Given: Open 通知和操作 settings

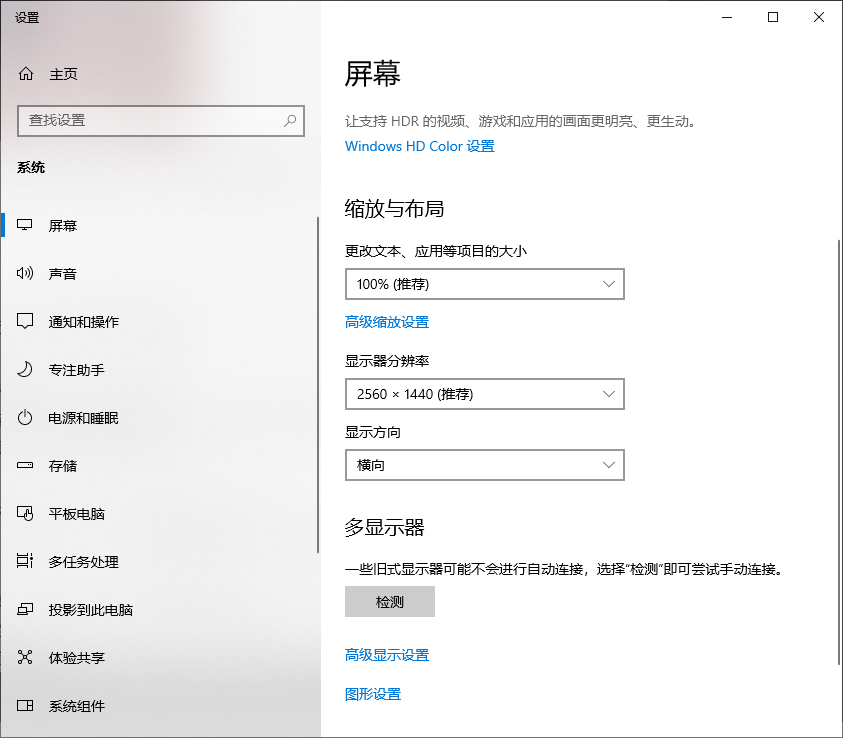Looking at the screenshot, I should coord(82,321).
